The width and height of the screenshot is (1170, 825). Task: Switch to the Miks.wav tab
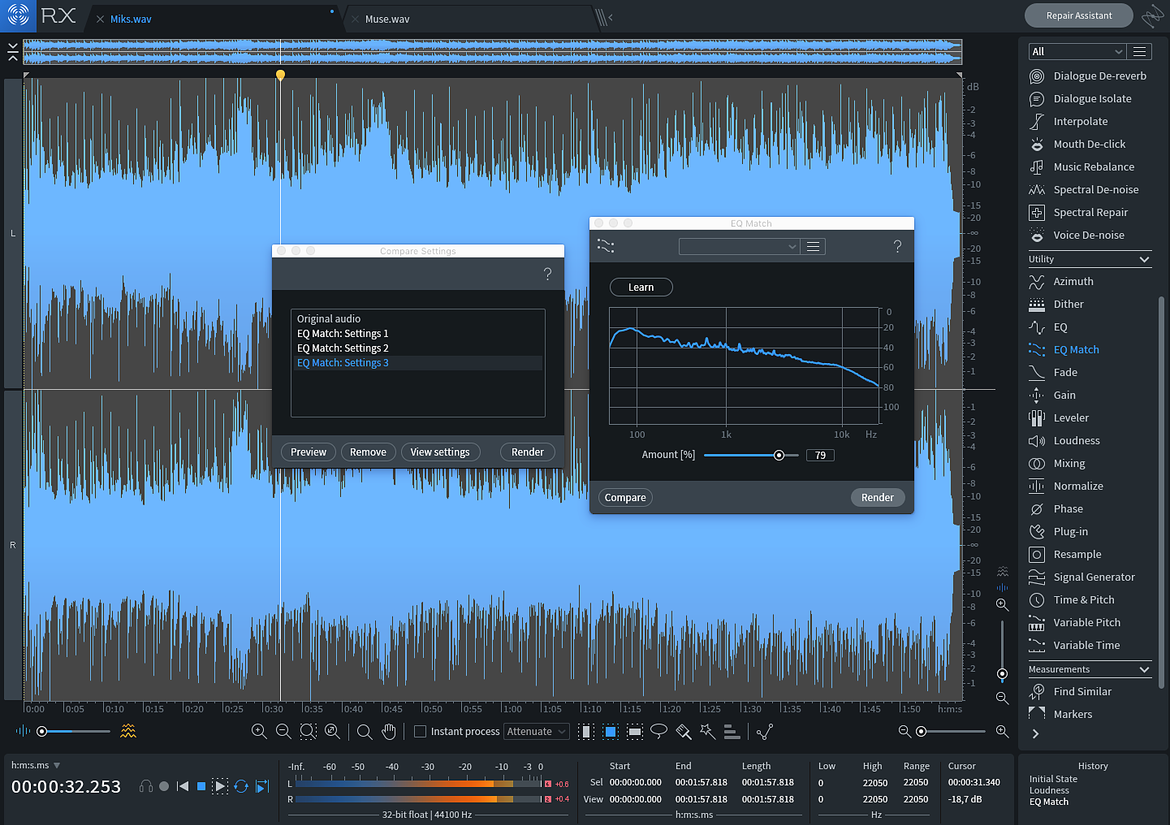131,19
